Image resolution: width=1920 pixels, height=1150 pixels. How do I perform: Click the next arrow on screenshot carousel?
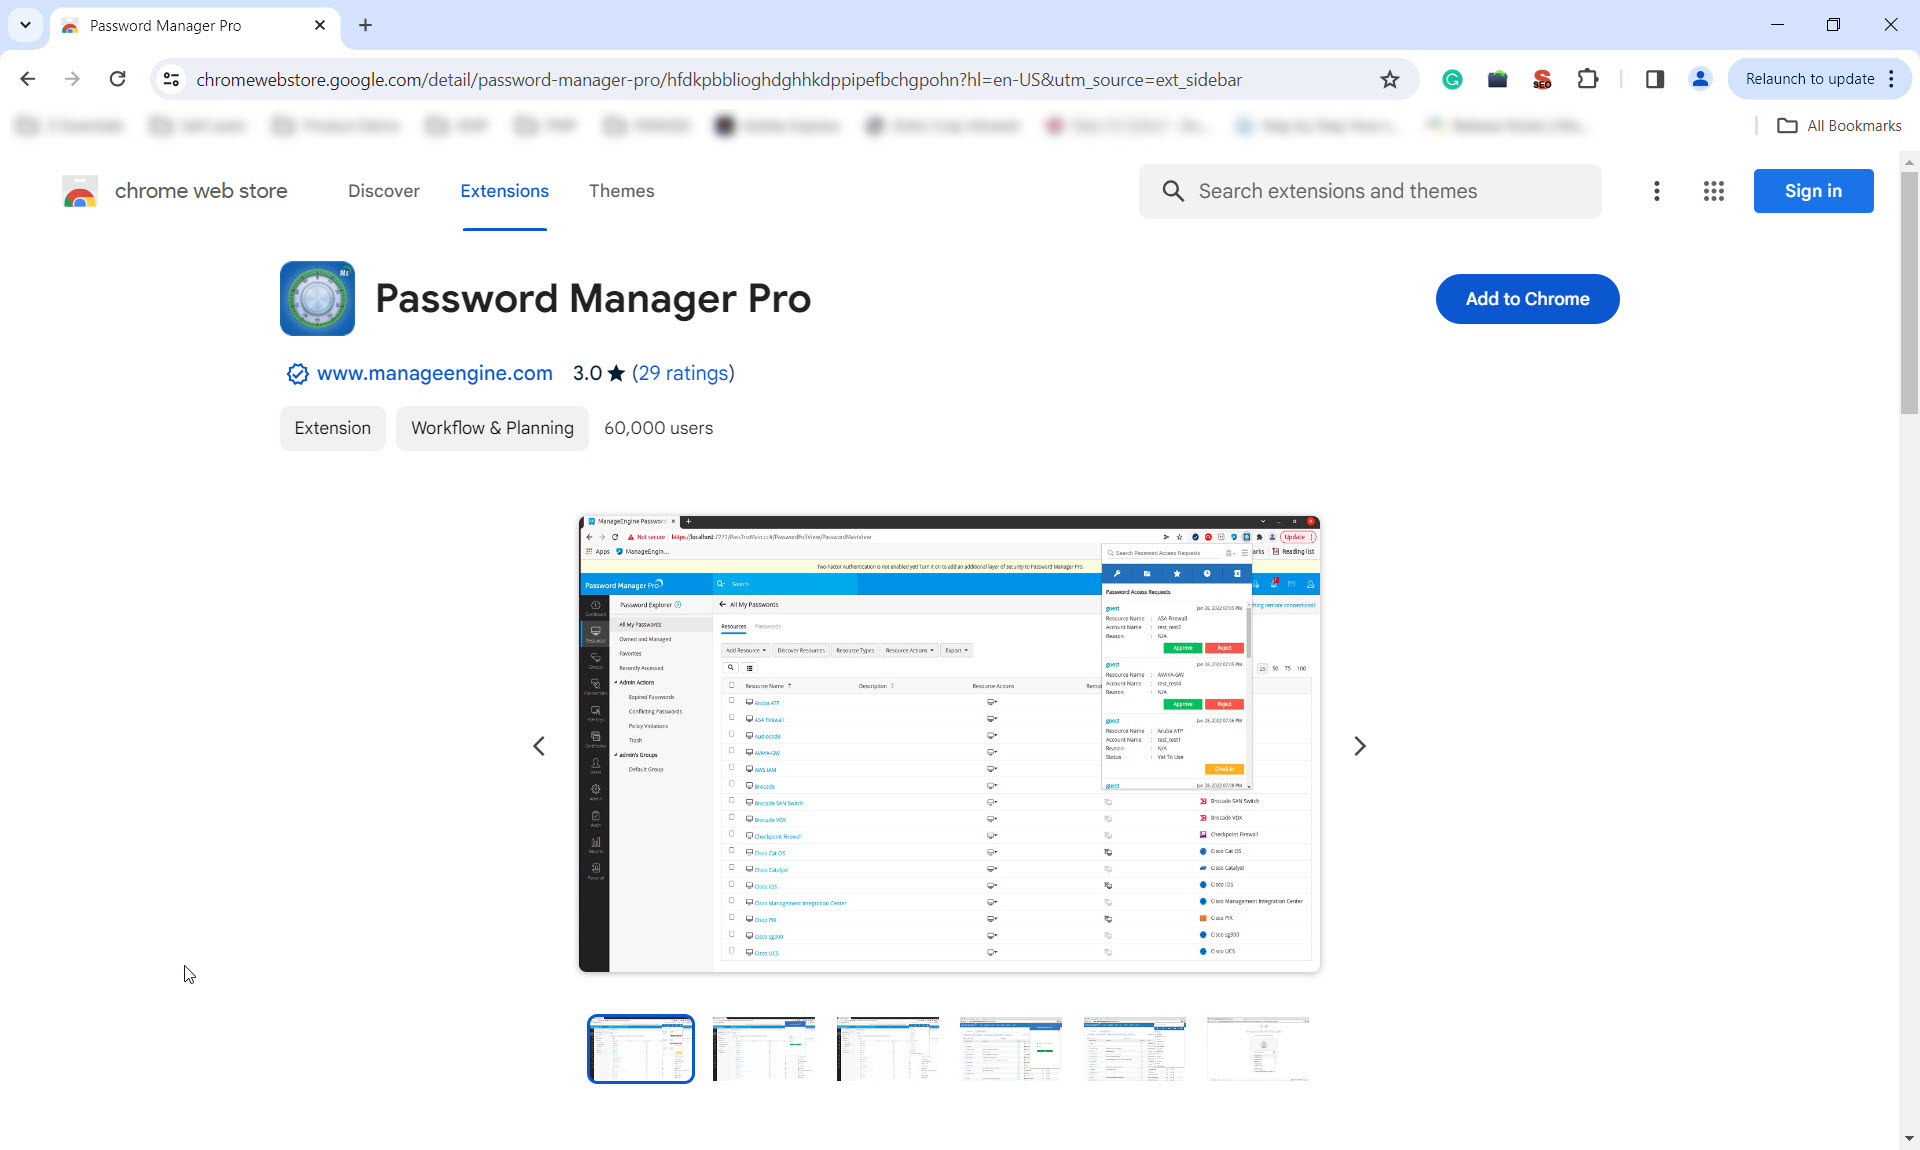[x=1360, y=746]
